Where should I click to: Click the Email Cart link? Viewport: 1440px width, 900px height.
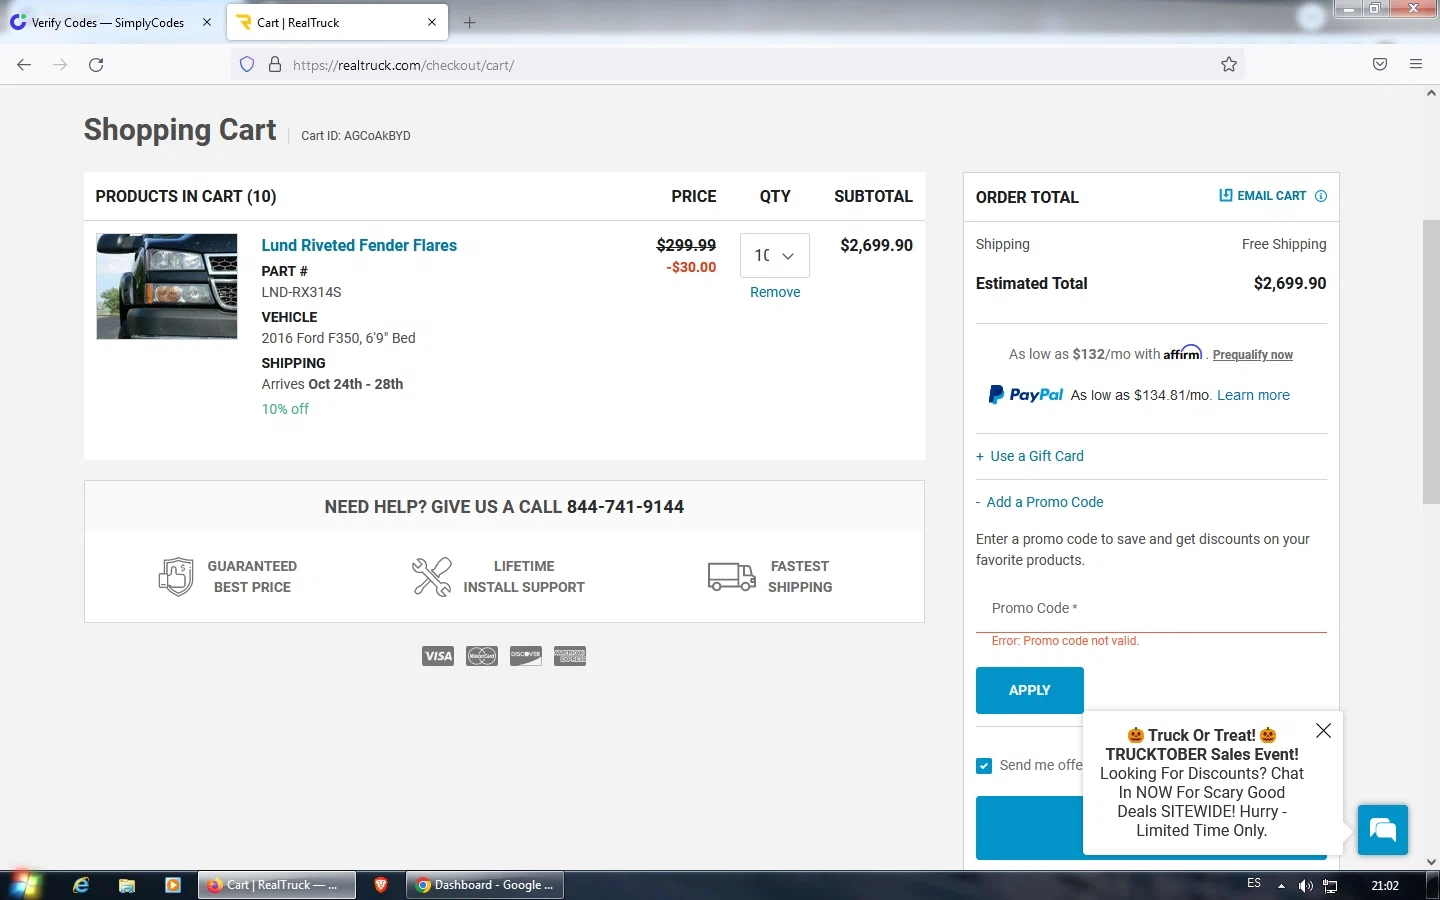1262,196
